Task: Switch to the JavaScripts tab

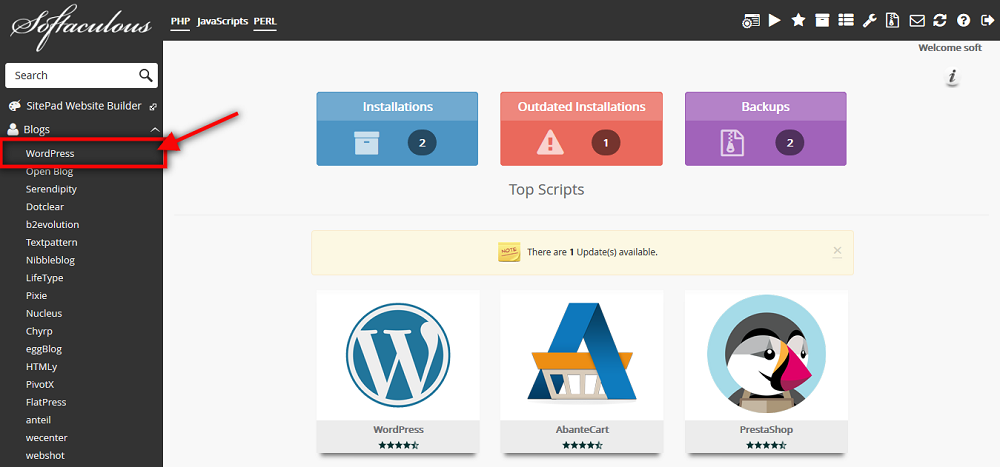Action: point(222,21)
